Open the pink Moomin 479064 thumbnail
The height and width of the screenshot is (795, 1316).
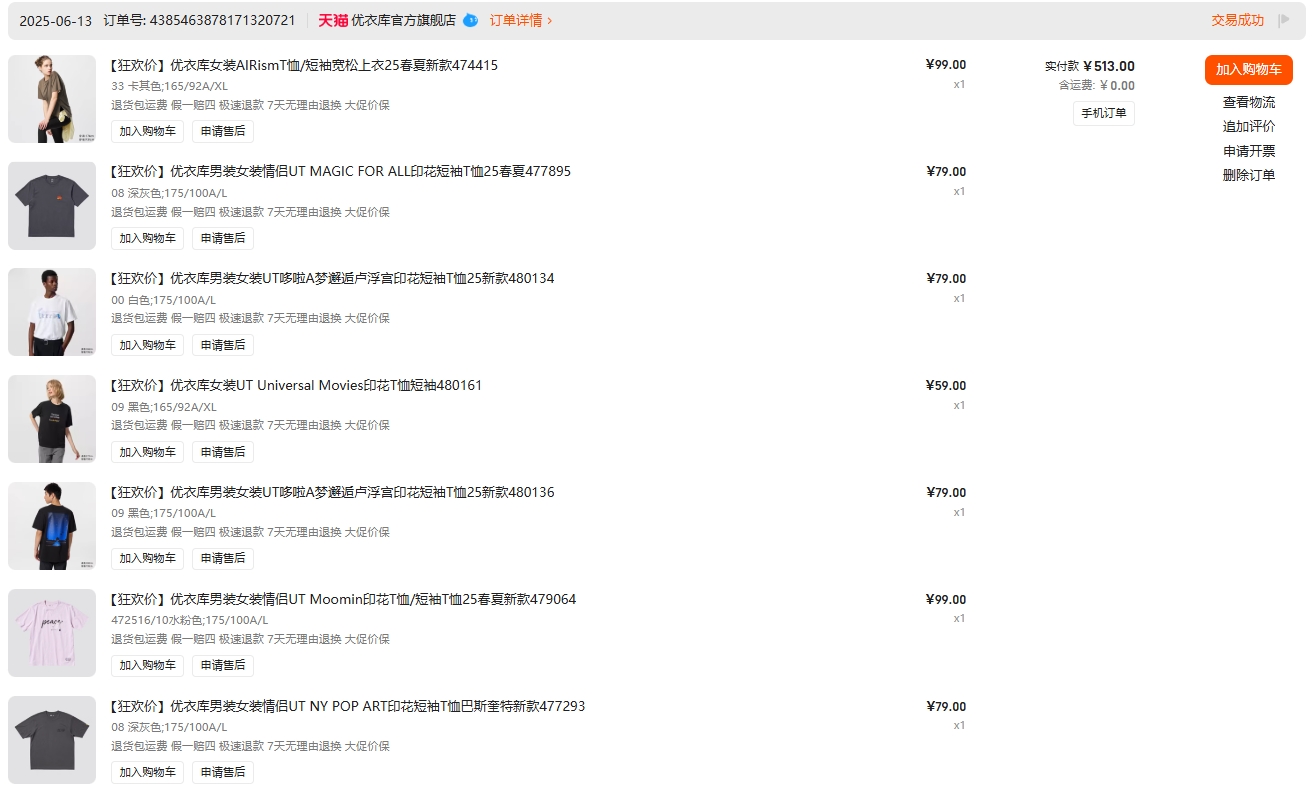click(x=52, y=633)
